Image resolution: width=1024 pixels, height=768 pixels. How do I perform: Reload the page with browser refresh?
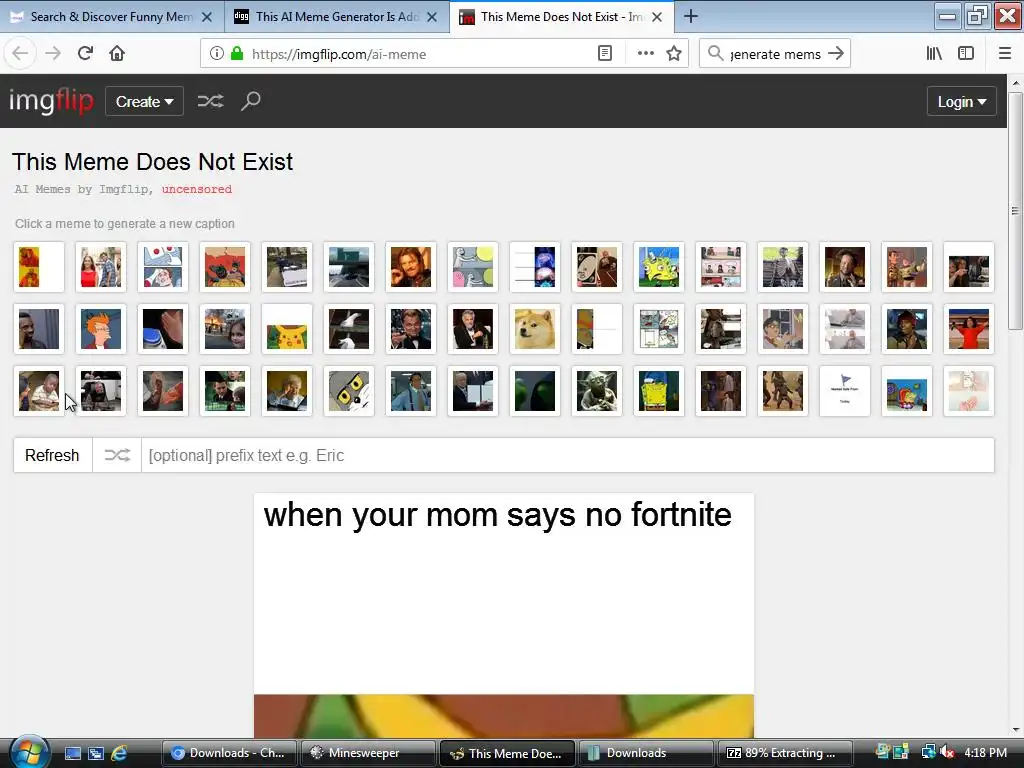(x=85, y=54)
